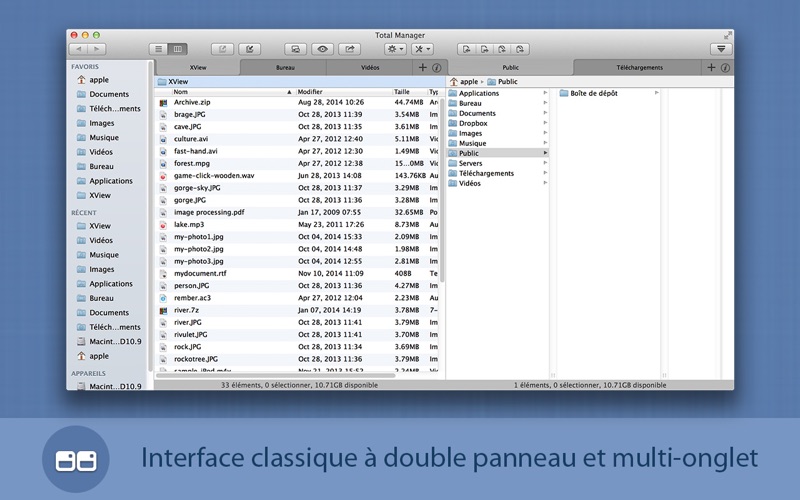Click the share arrow toolbar icon
The image size is (800, 500).
(x=350, y=49)
